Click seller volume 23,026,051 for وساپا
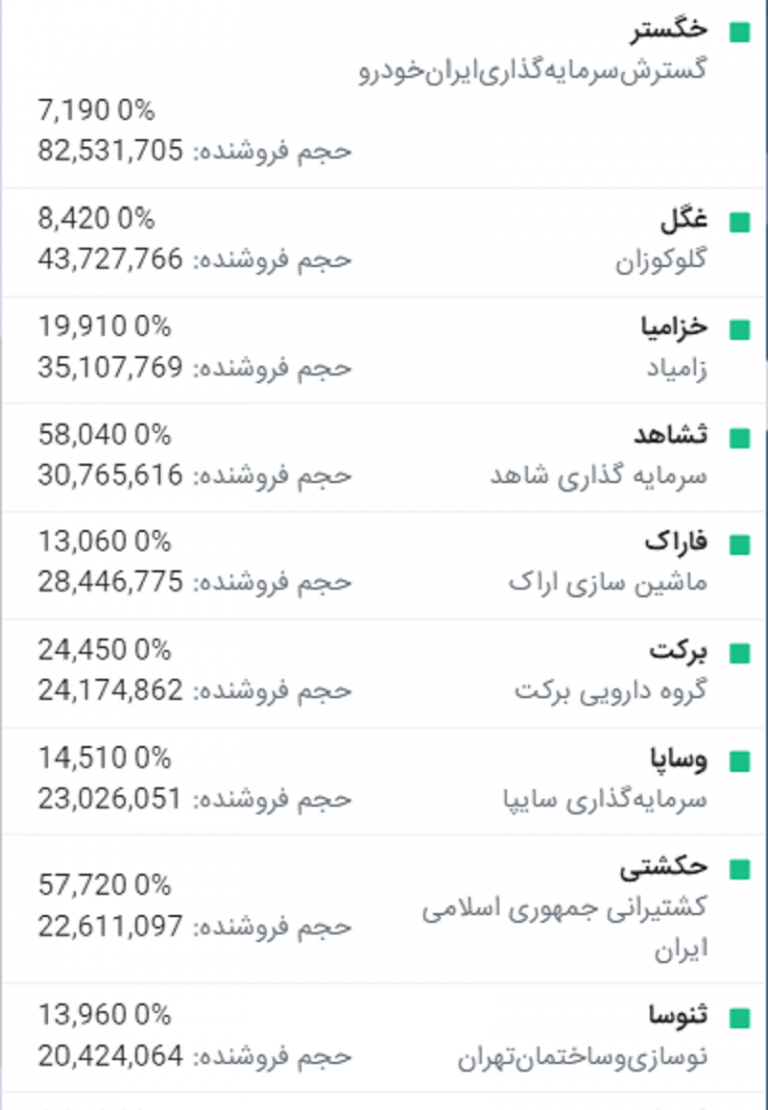Image resolution: width=768 pixels, height=1110 pixels. (x=110, y=799)
